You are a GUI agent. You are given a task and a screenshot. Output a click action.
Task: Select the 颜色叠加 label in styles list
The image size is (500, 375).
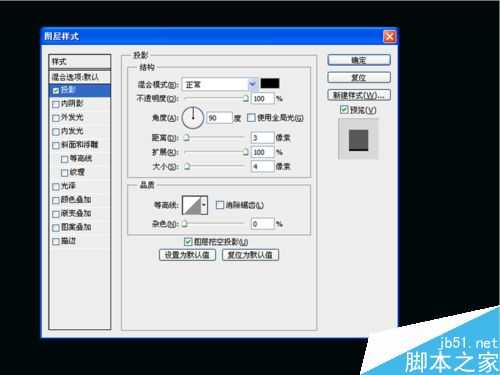[x=76, y=200]
